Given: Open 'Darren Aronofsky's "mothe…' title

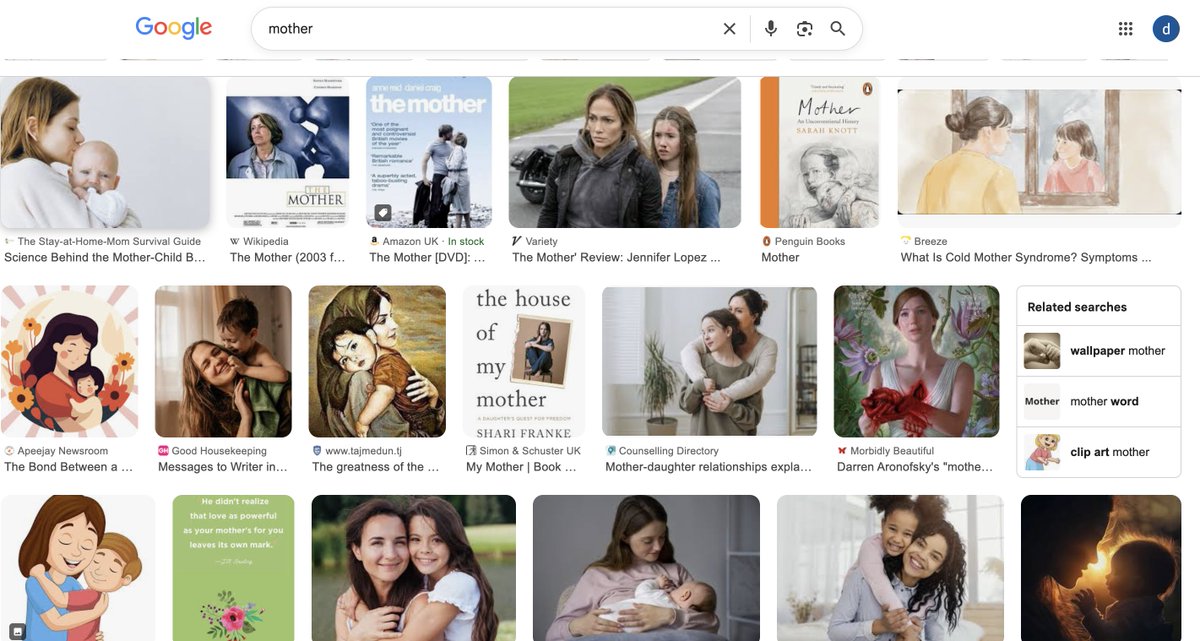Looking at the screenshot, I should tap(915, 467).
